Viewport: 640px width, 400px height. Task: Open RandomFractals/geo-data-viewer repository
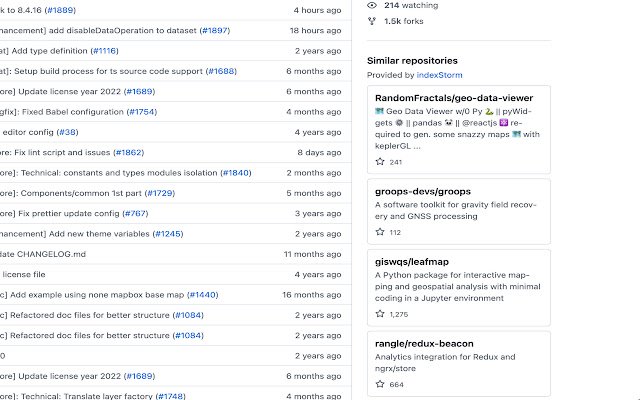tap(454, 98)
